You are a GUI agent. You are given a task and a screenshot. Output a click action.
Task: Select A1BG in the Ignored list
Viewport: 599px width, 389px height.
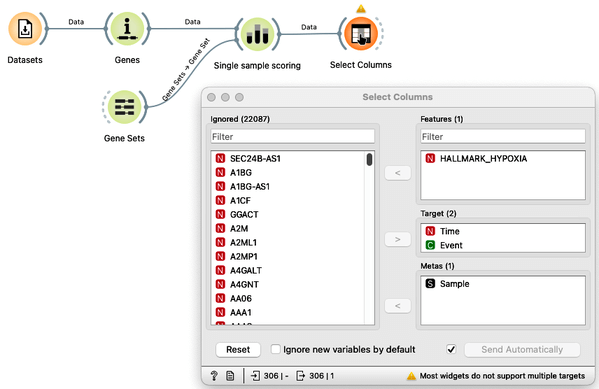tap(288, 173)
